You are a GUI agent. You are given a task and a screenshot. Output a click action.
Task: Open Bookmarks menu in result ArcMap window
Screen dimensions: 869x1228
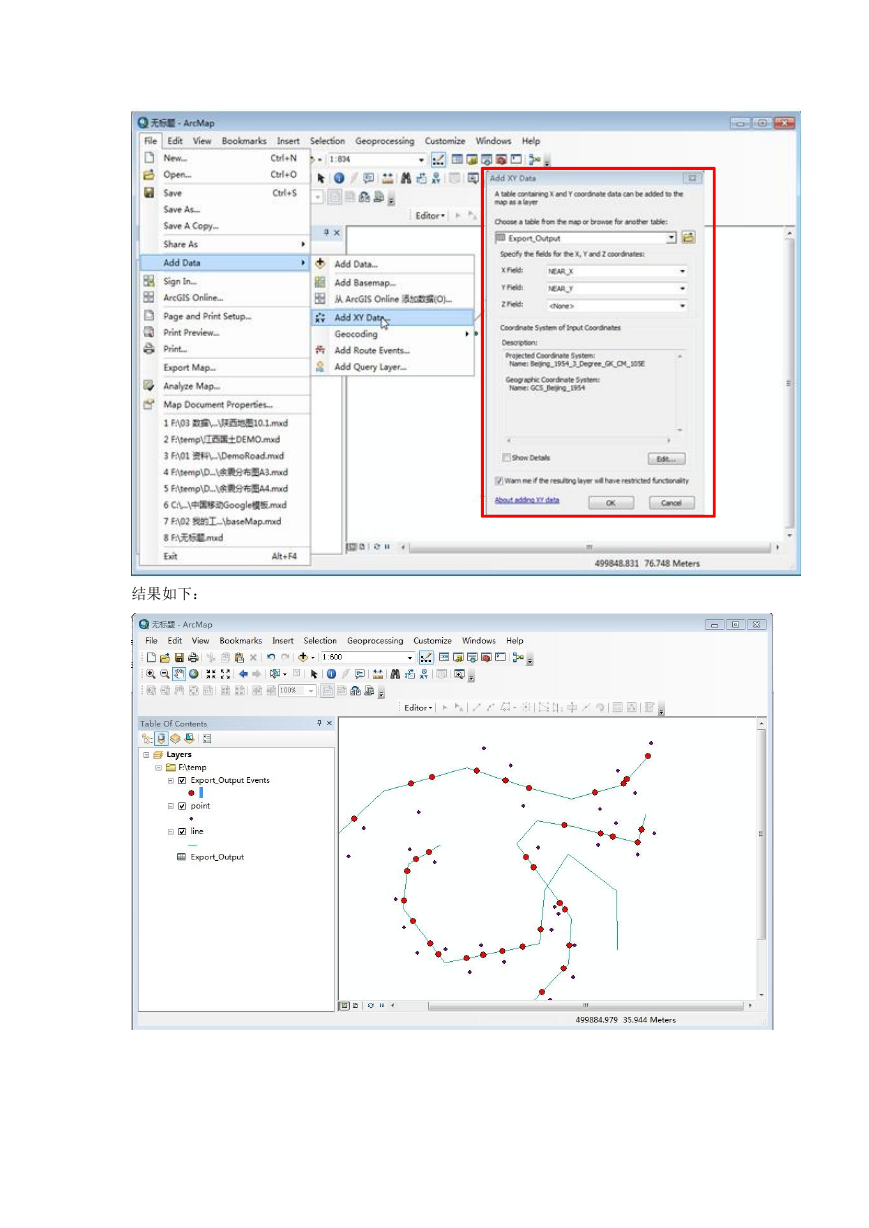pos(240,640)
